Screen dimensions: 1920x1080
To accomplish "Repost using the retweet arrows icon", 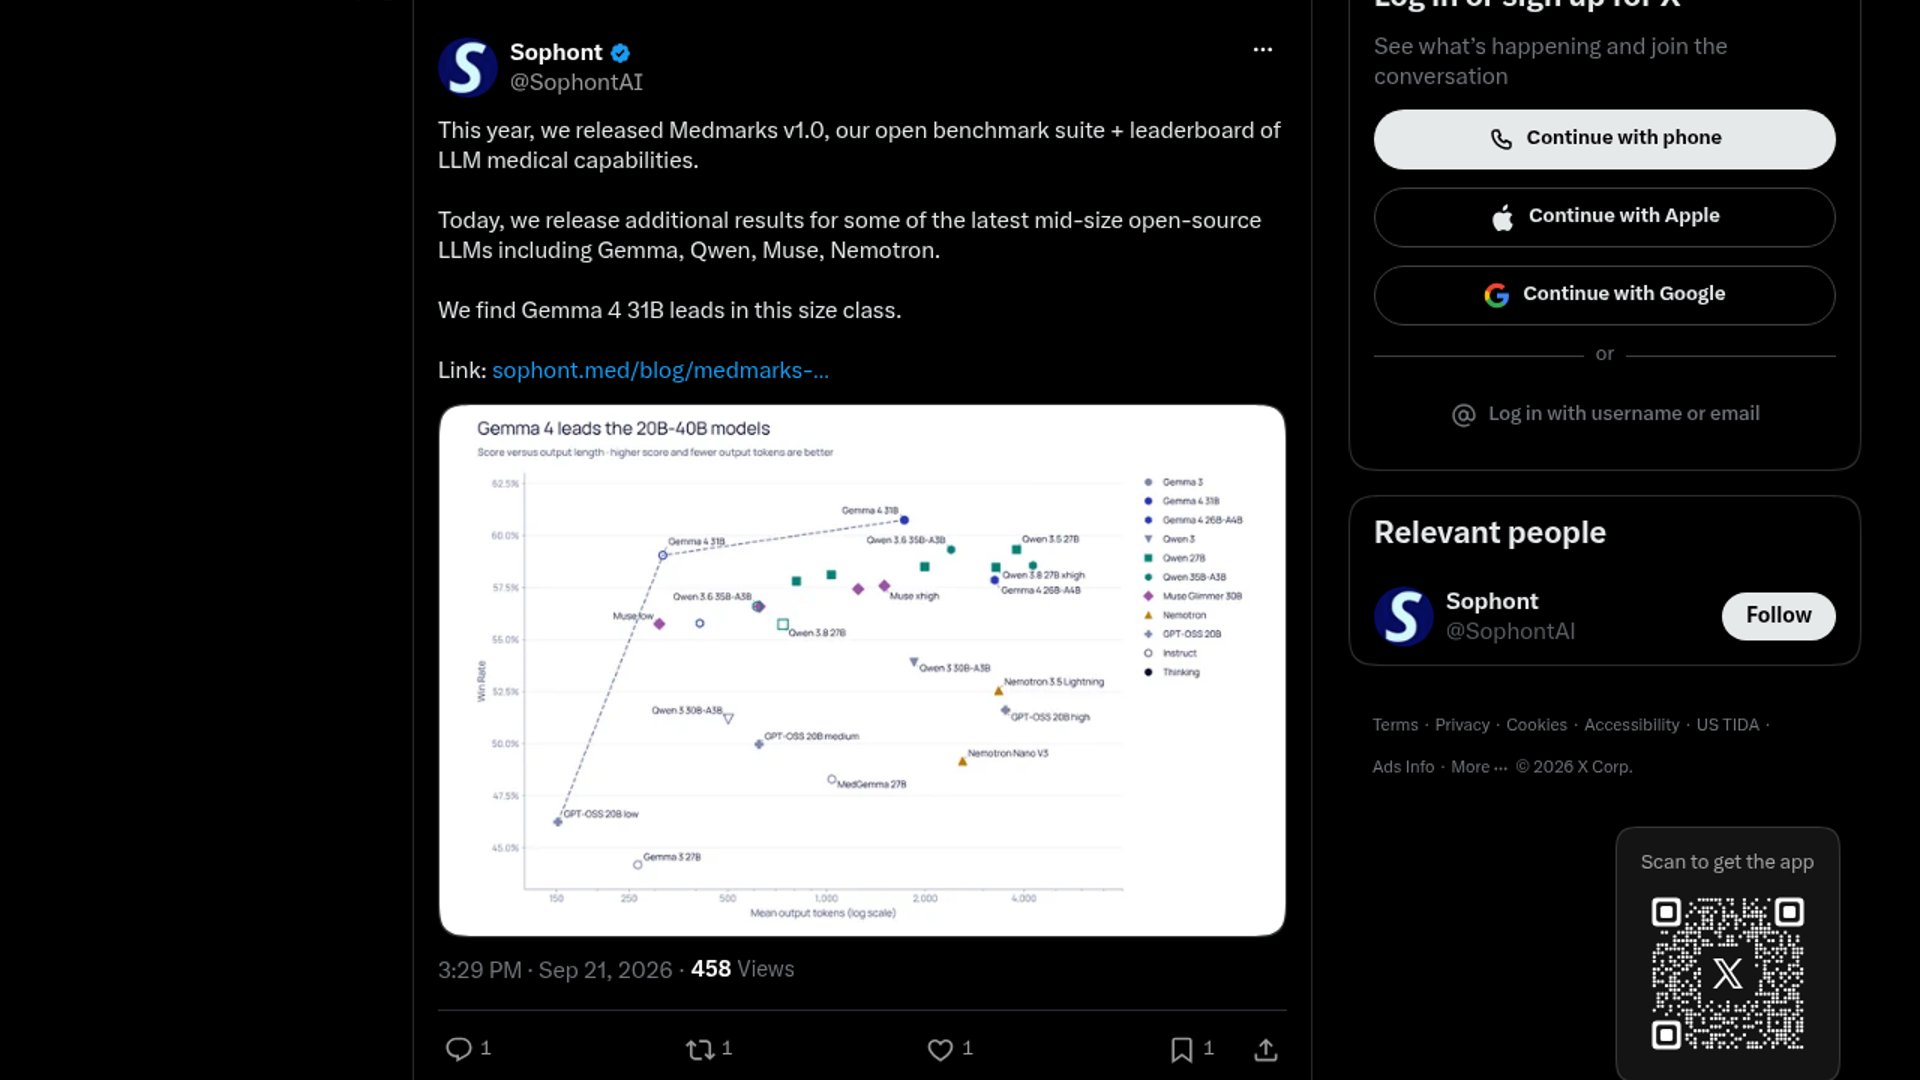I will (x=700, y=1048).
